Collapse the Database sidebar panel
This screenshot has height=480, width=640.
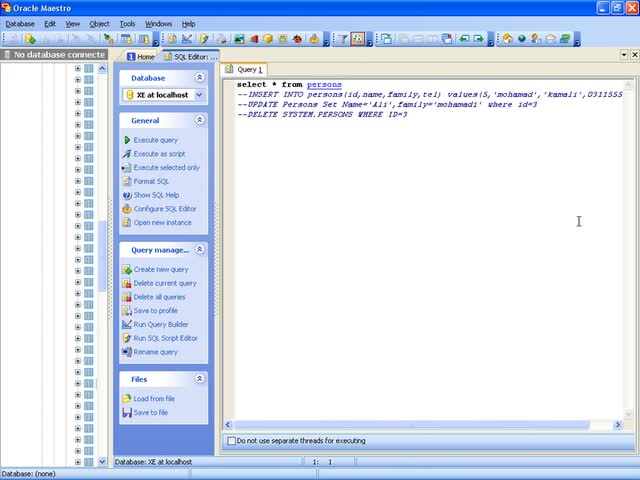coord(200,77)
